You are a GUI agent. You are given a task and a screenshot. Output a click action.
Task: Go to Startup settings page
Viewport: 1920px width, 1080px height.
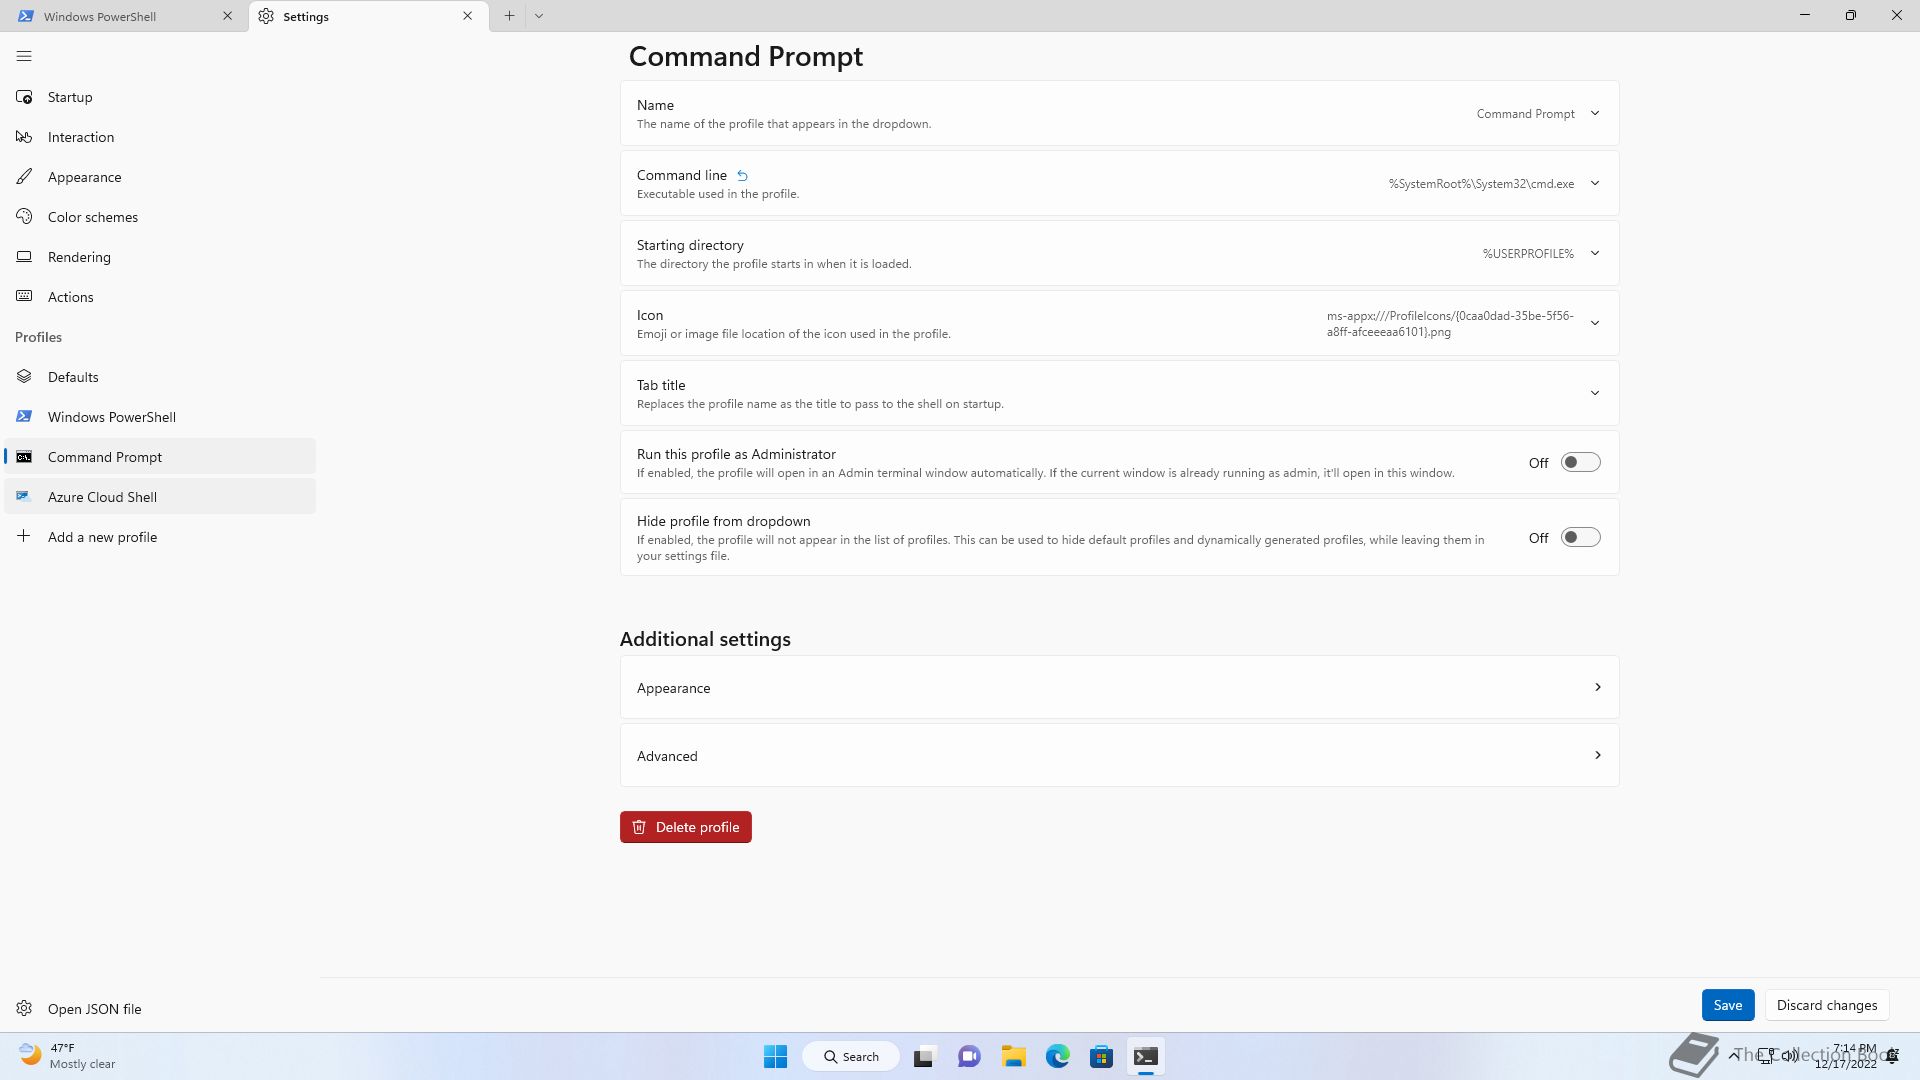click(x=160, y=97)
